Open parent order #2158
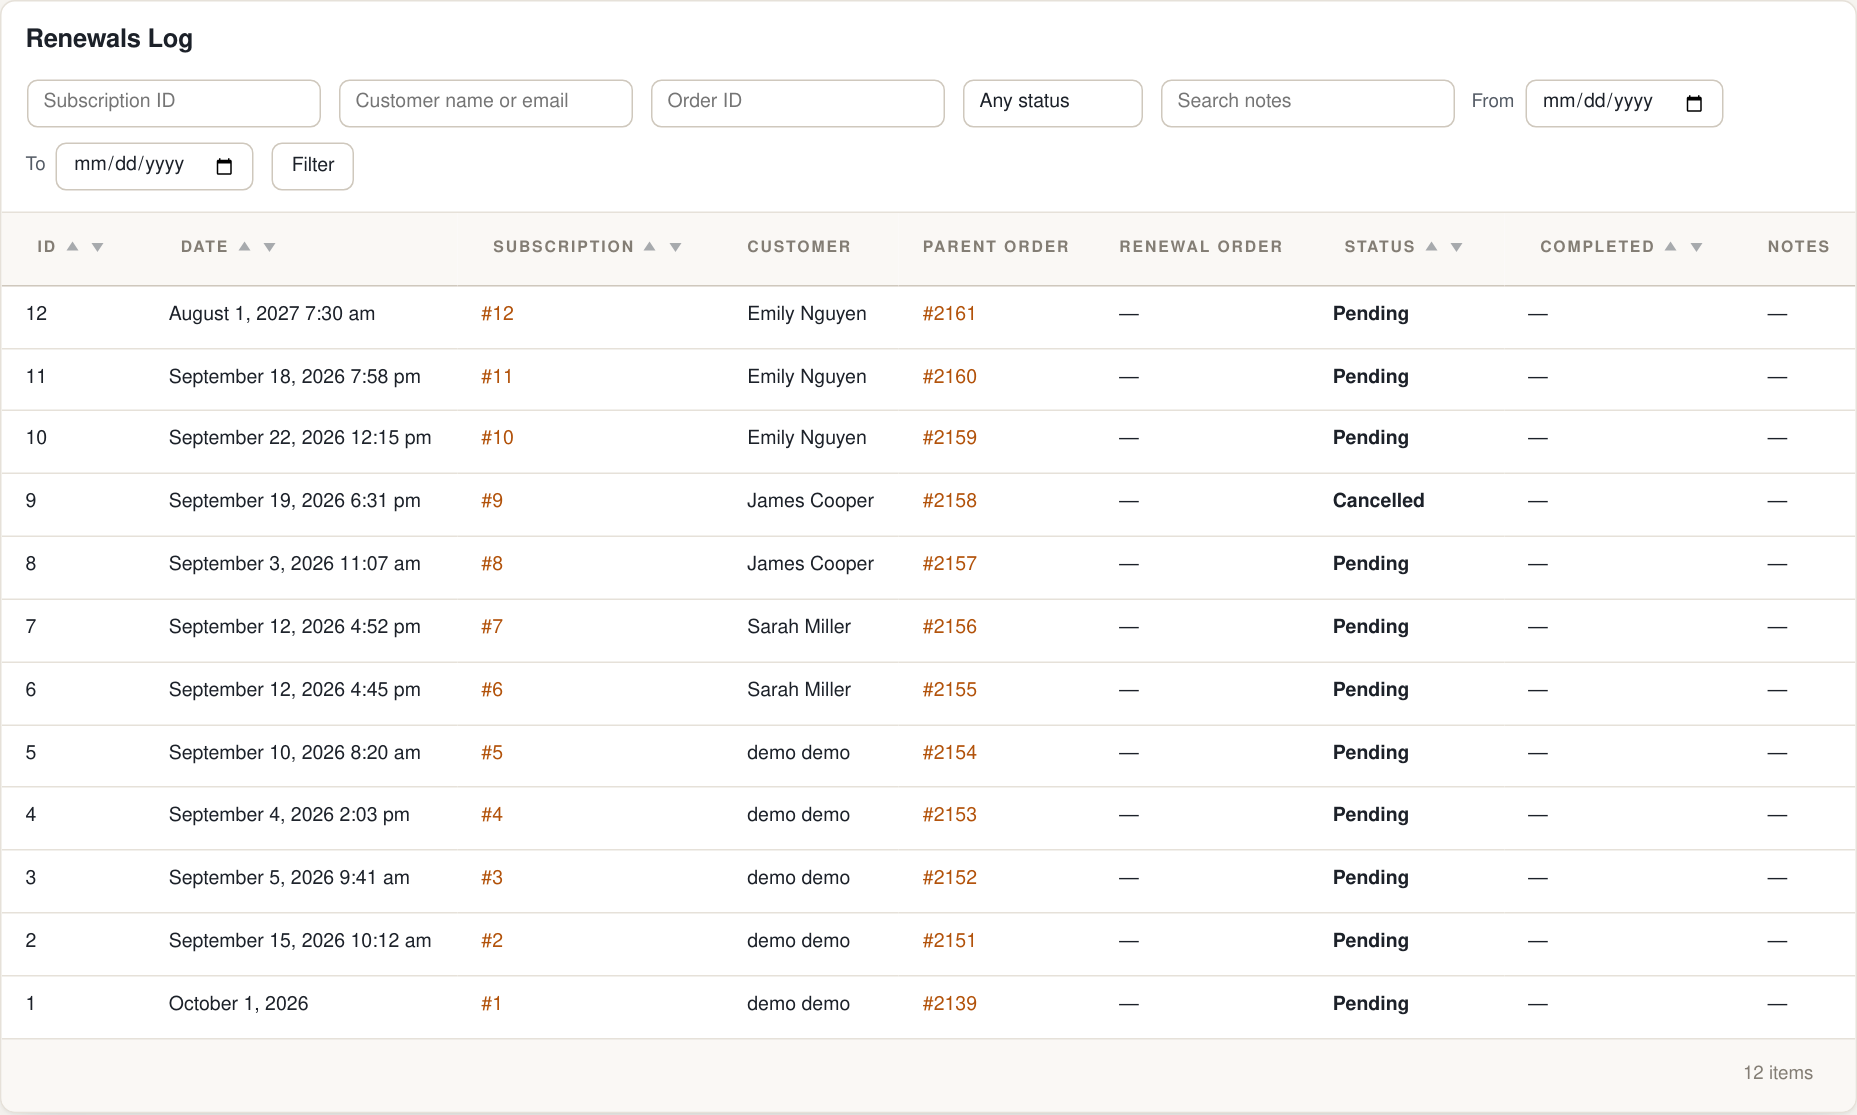Viewport: 1857px width, 1115px height. (x=949, y=501)
